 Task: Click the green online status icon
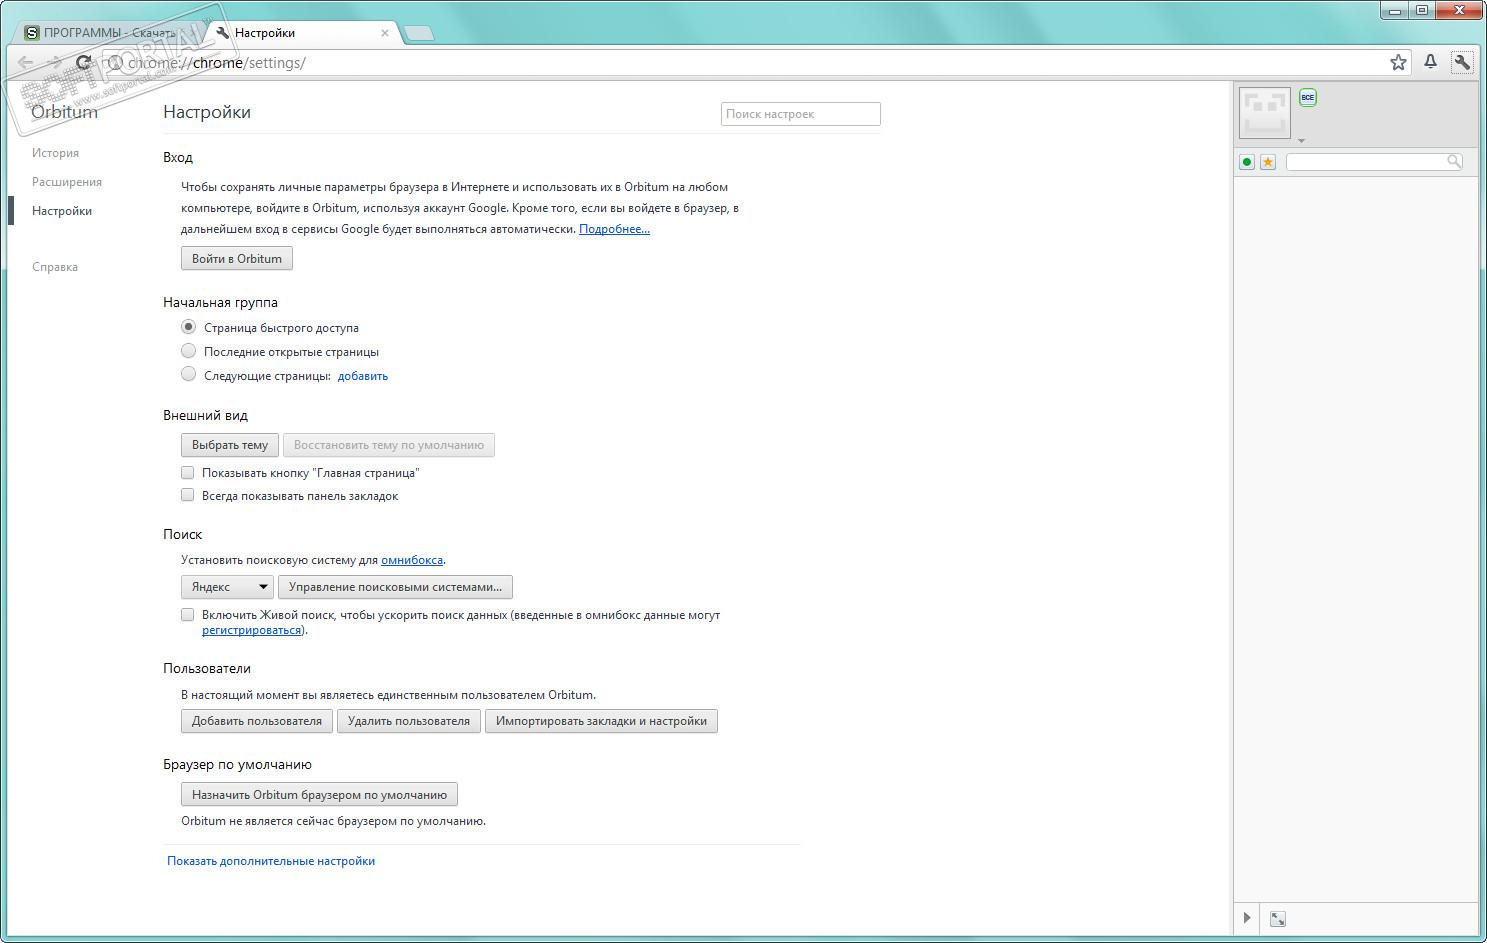point(1247,162)
